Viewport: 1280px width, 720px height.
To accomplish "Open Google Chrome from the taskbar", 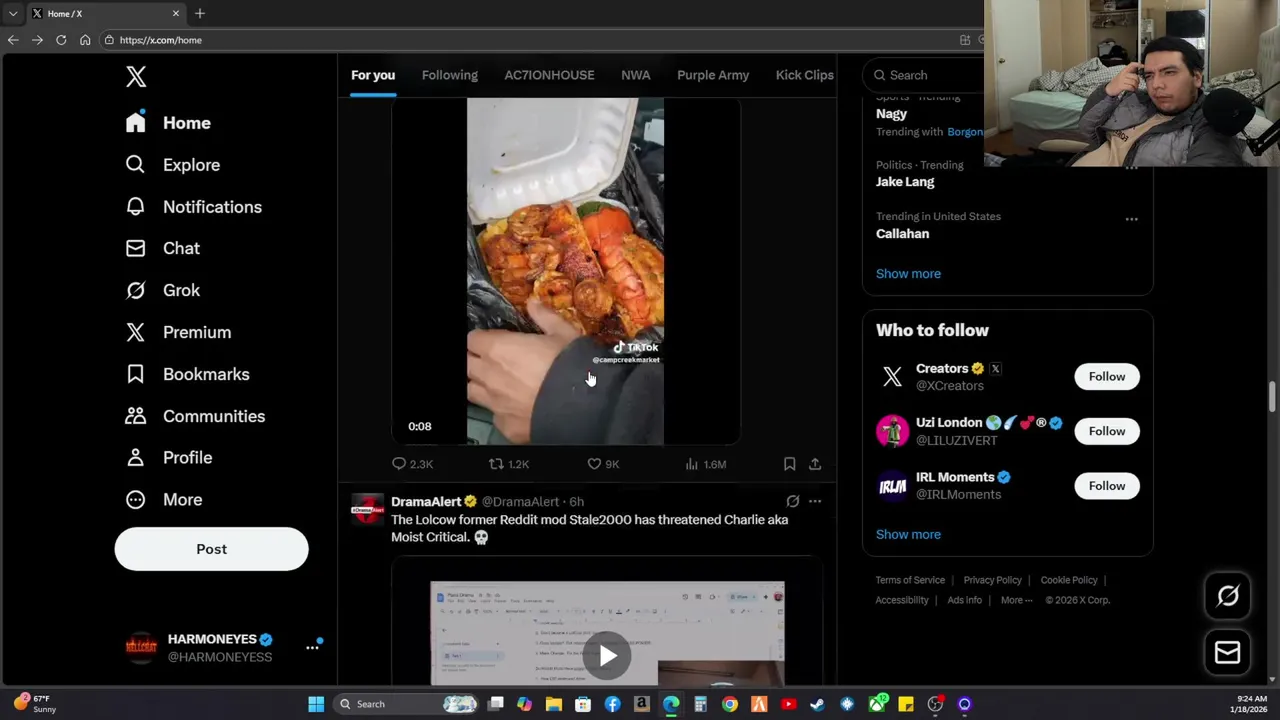I will (730, 704).
